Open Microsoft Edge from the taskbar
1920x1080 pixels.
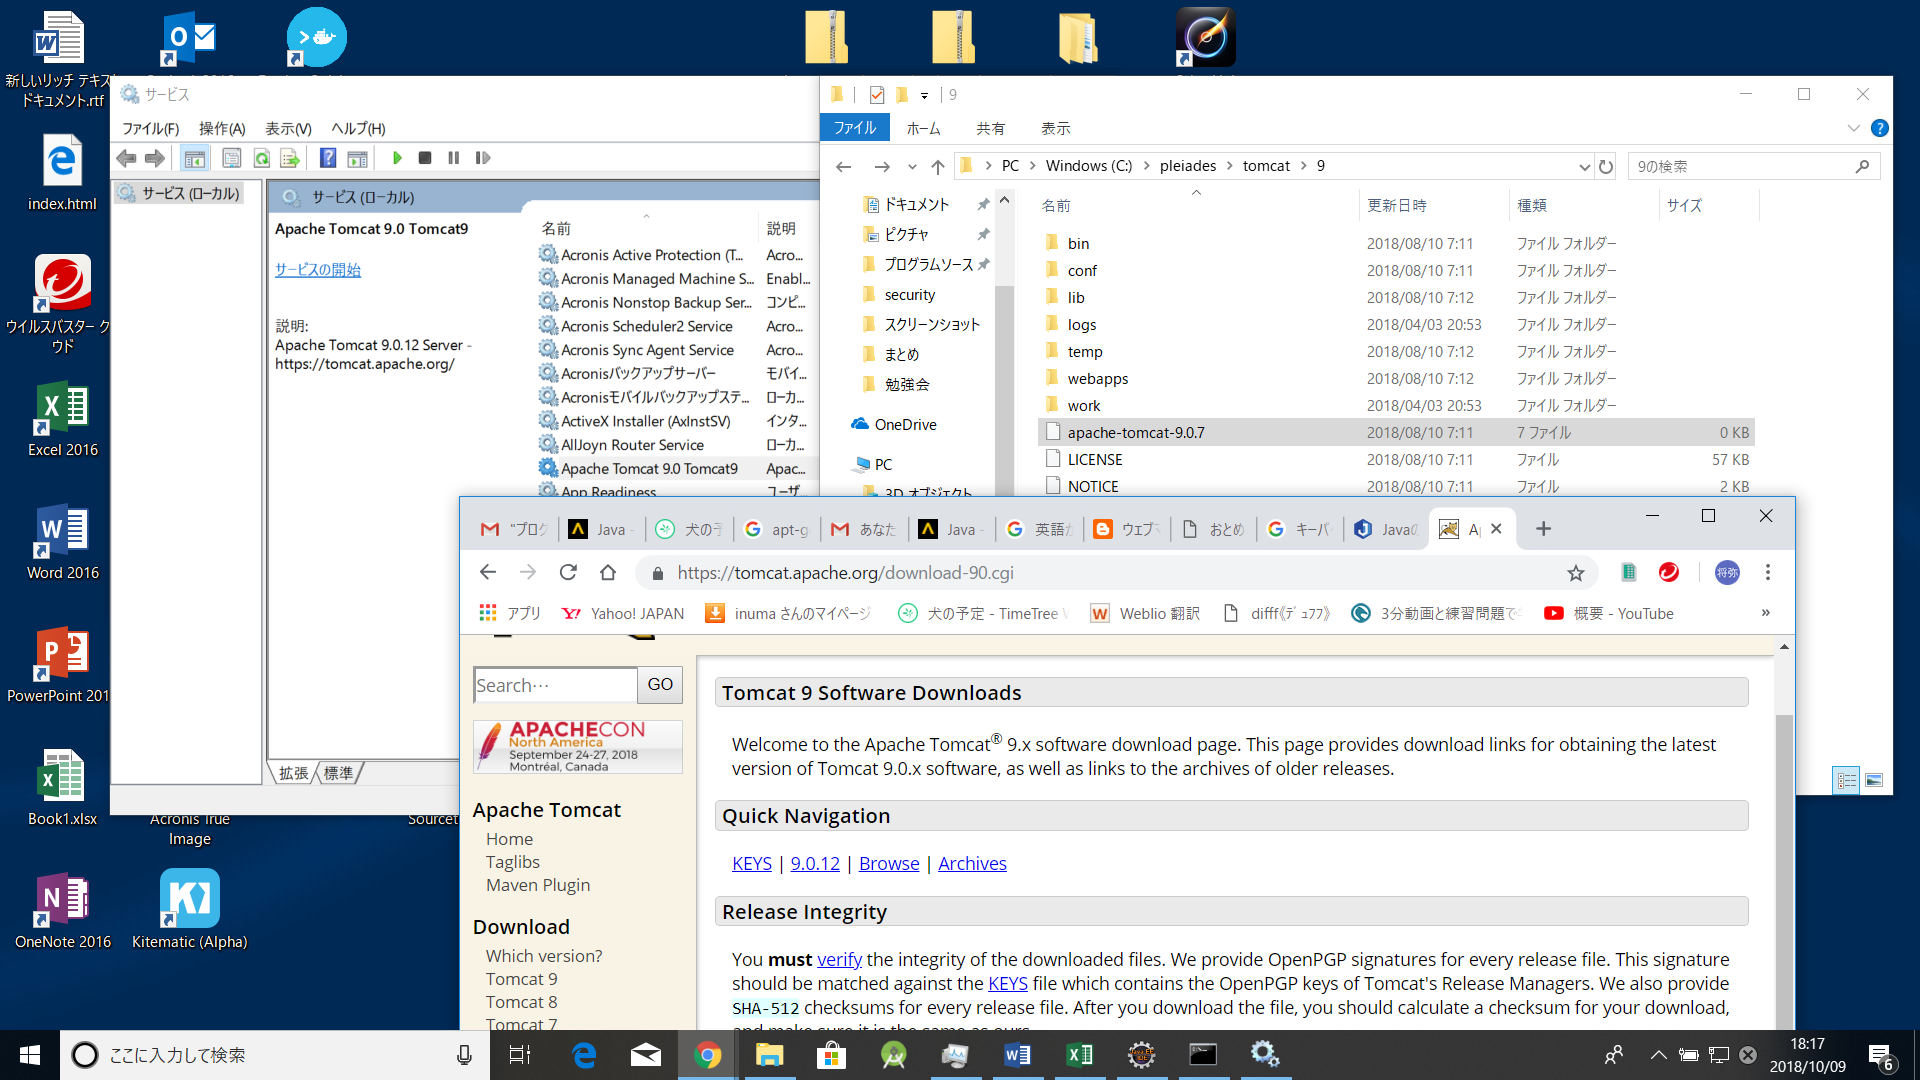584,1055
